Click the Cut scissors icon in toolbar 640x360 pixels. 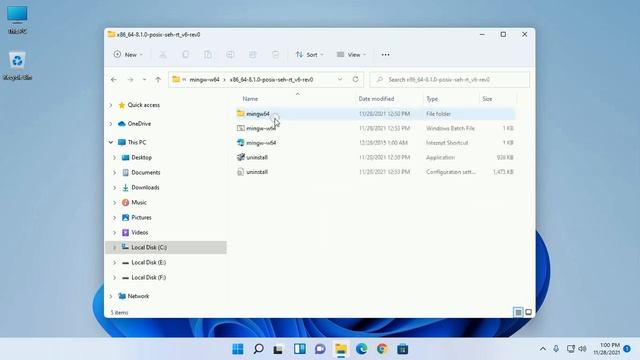coord(163,54)
